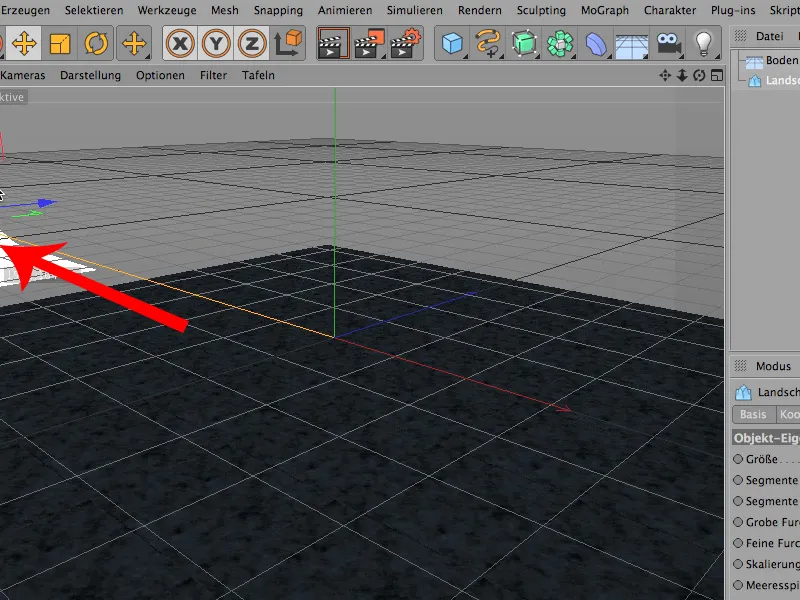The width and height of the screenshot is (800, 600).
Task: Switch to the Koordinaten tab
Action: coord(789,414)
